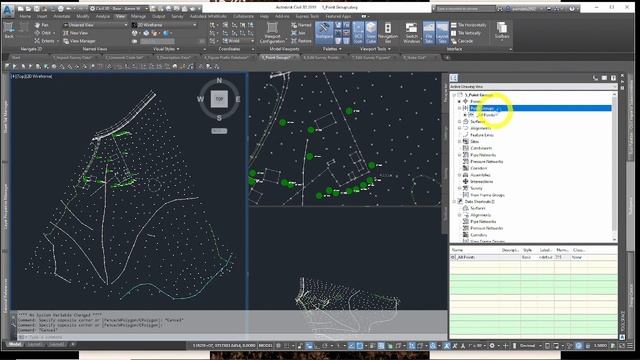Click the Join viewports button

coord(298,33)
